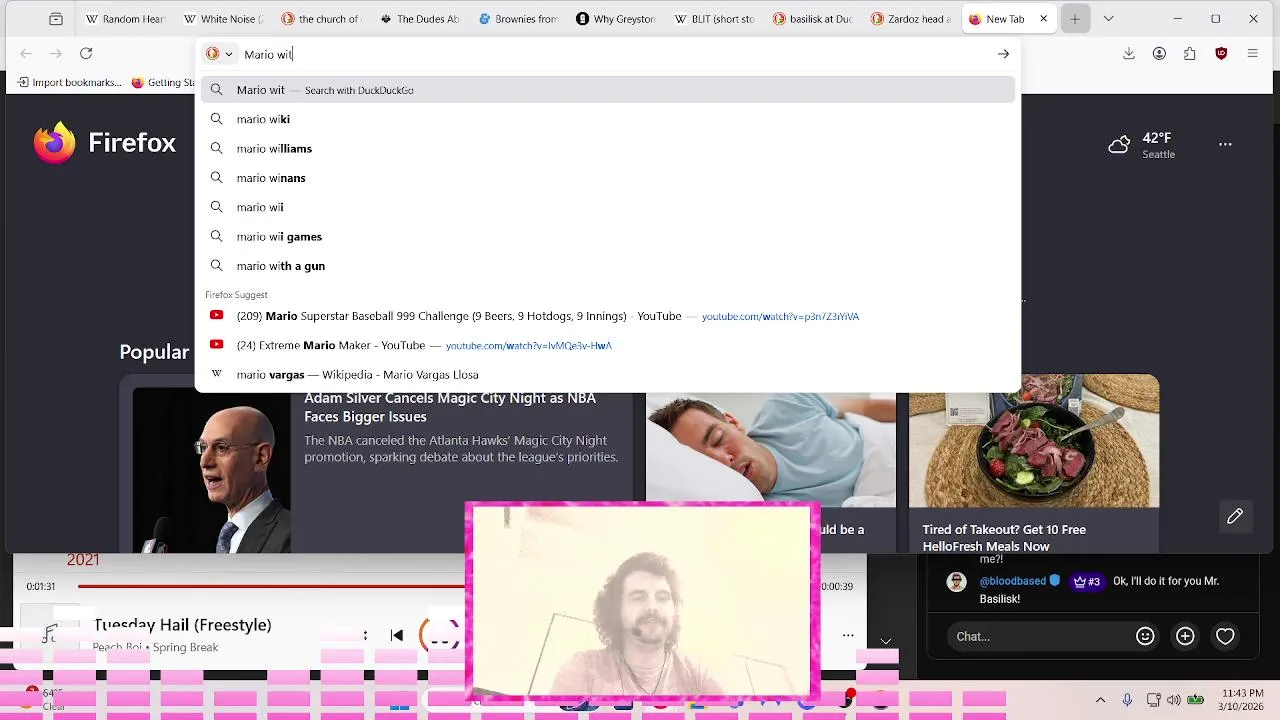Choose the 'mario wii games' suggestion

(x=608, y=237)
